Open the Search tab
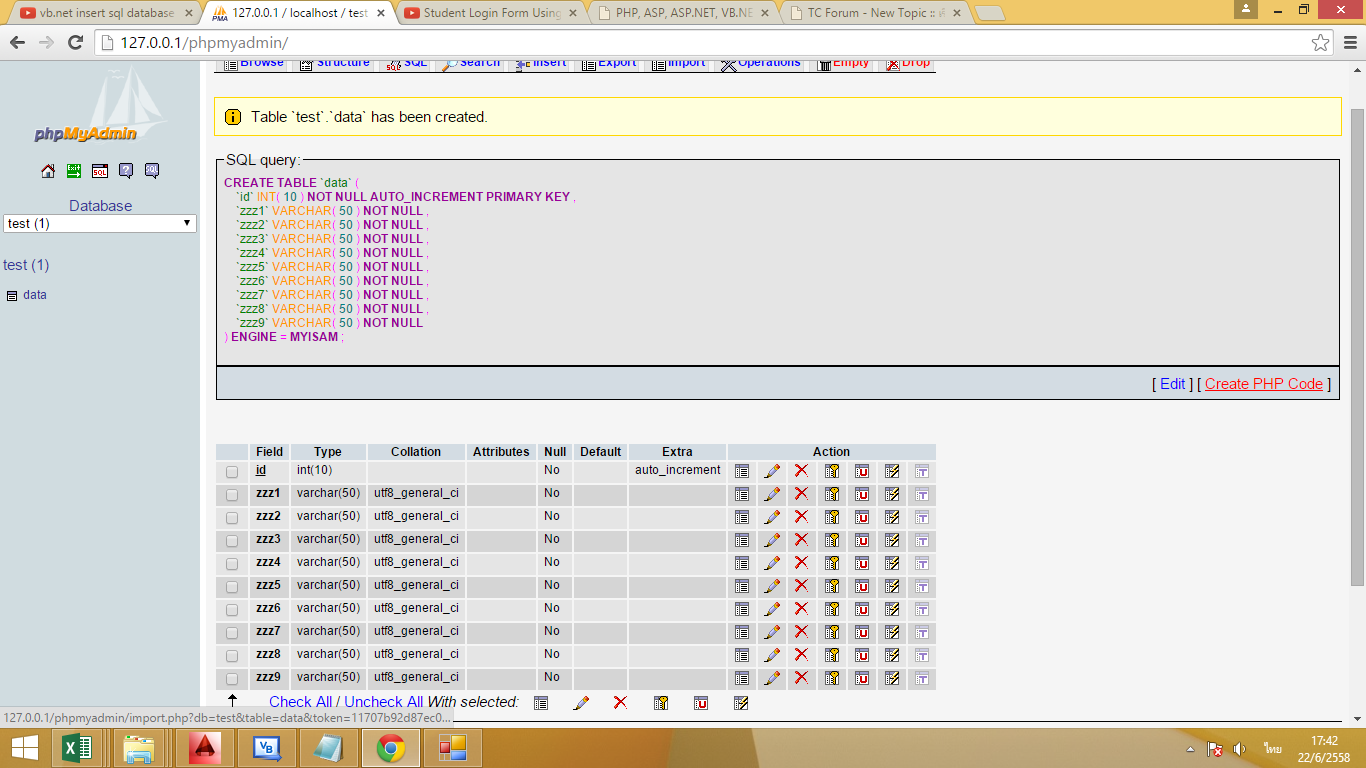The width and height of the screenshot is (1366, 768). pos(472,65)
